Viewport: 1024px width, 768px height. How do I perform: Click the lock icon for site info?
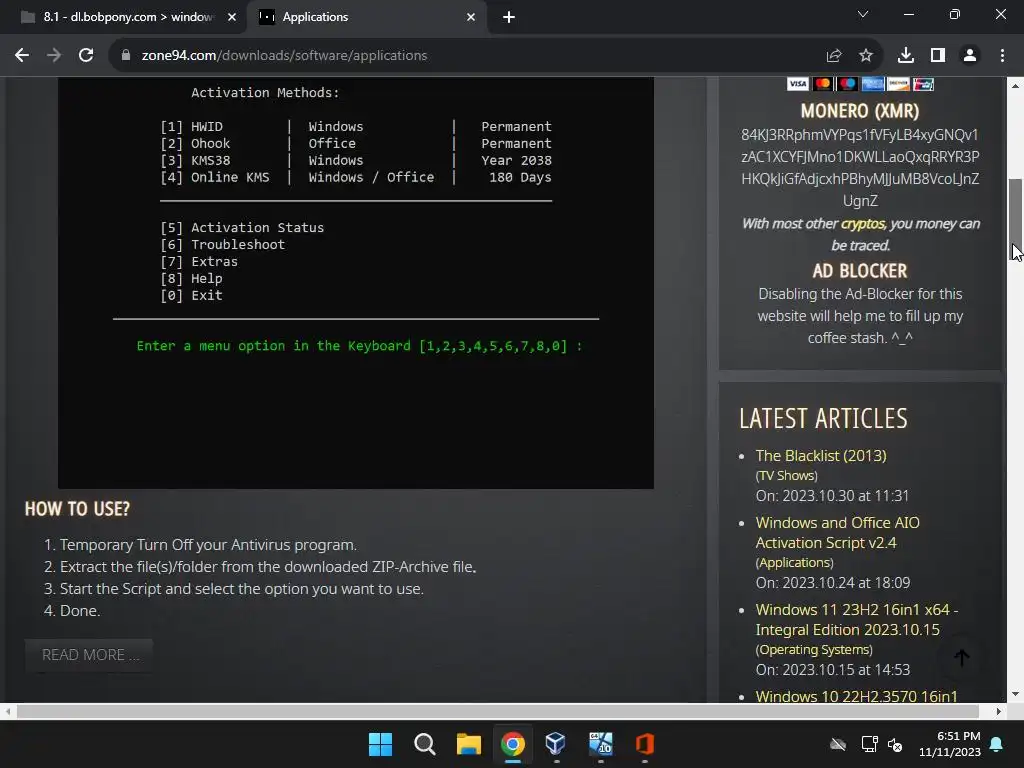pos(126,56)
